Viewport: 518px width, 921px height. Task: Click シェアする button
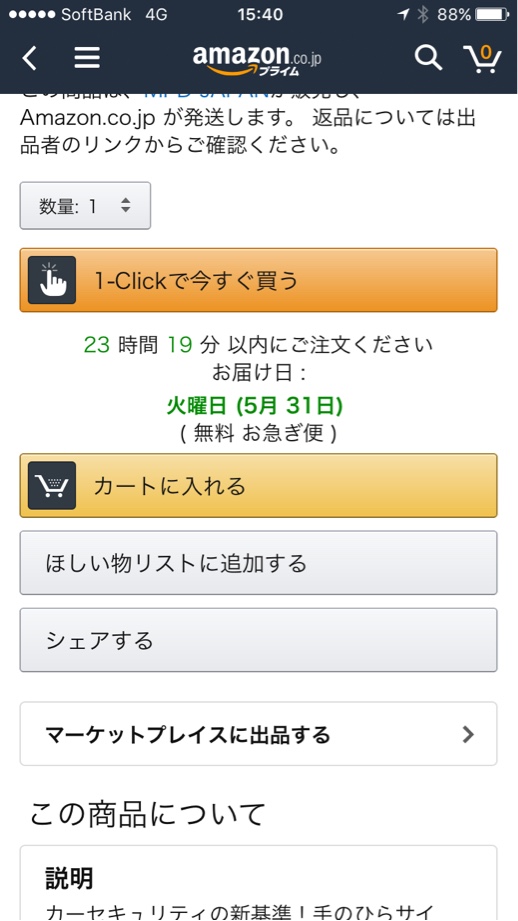(258, 640)
